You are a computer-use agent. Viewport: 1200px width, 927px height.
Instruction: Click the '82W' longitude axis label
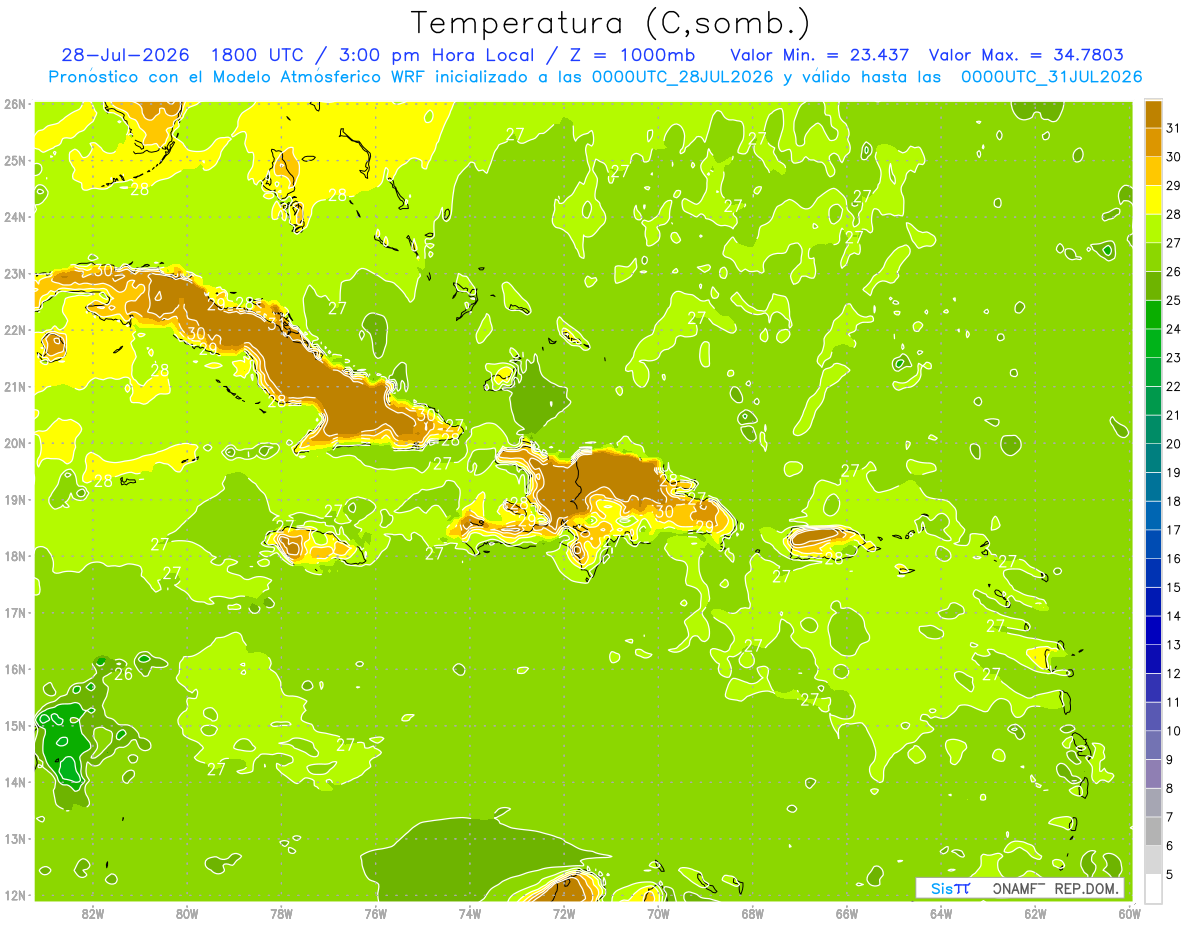(93, 913)
